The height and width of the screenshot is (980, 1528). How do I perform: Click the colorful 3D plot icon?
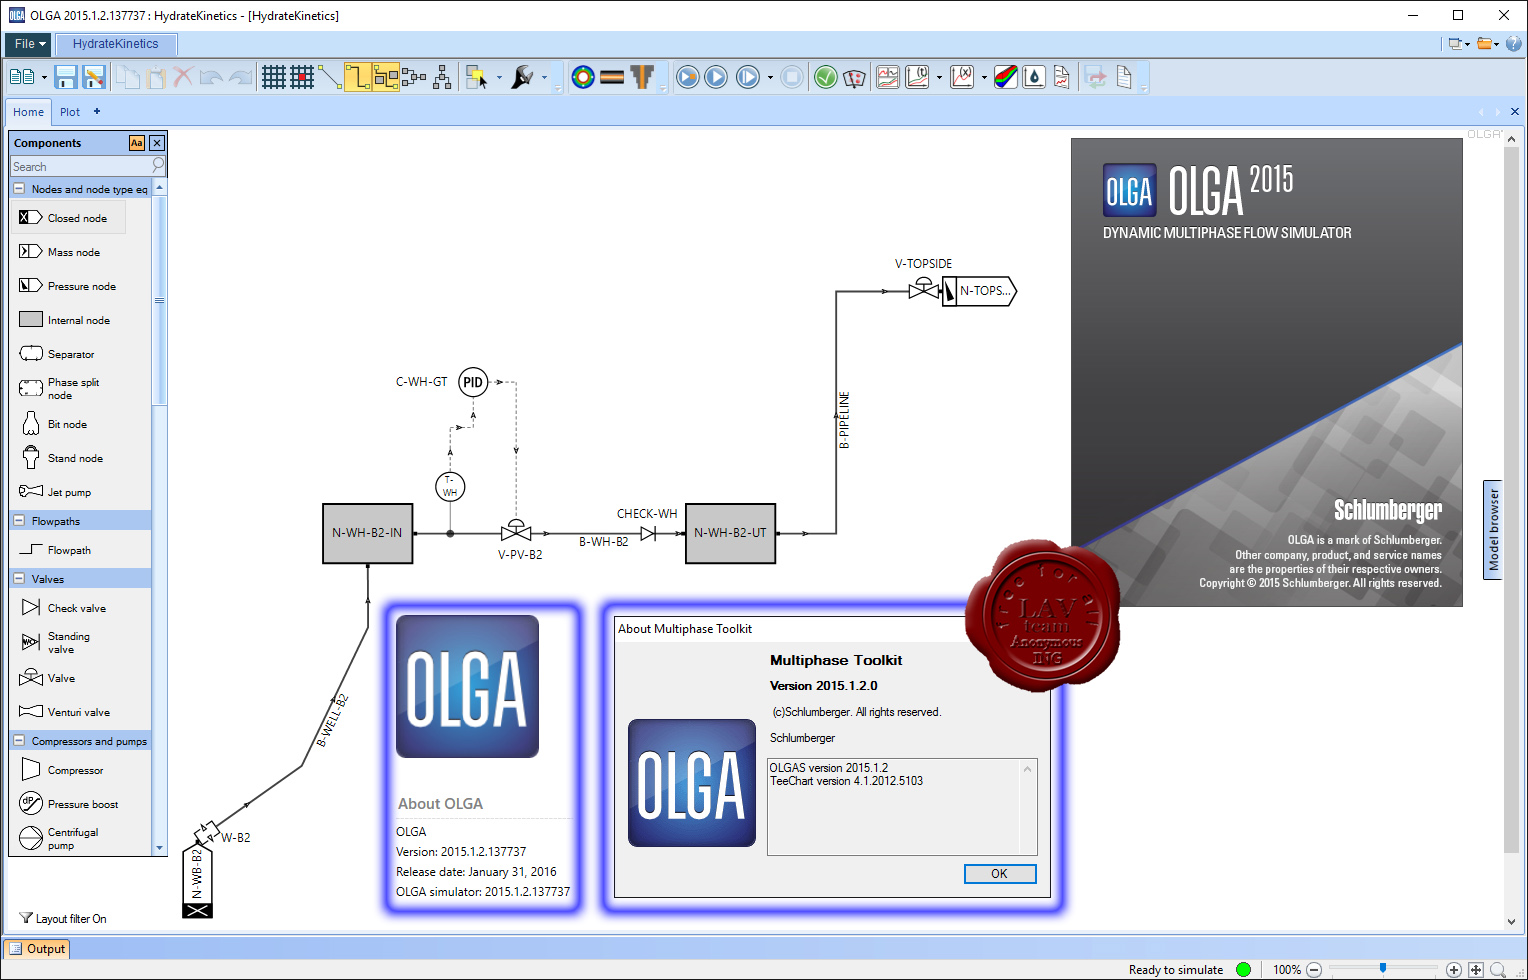click(x=1006, y=77)
